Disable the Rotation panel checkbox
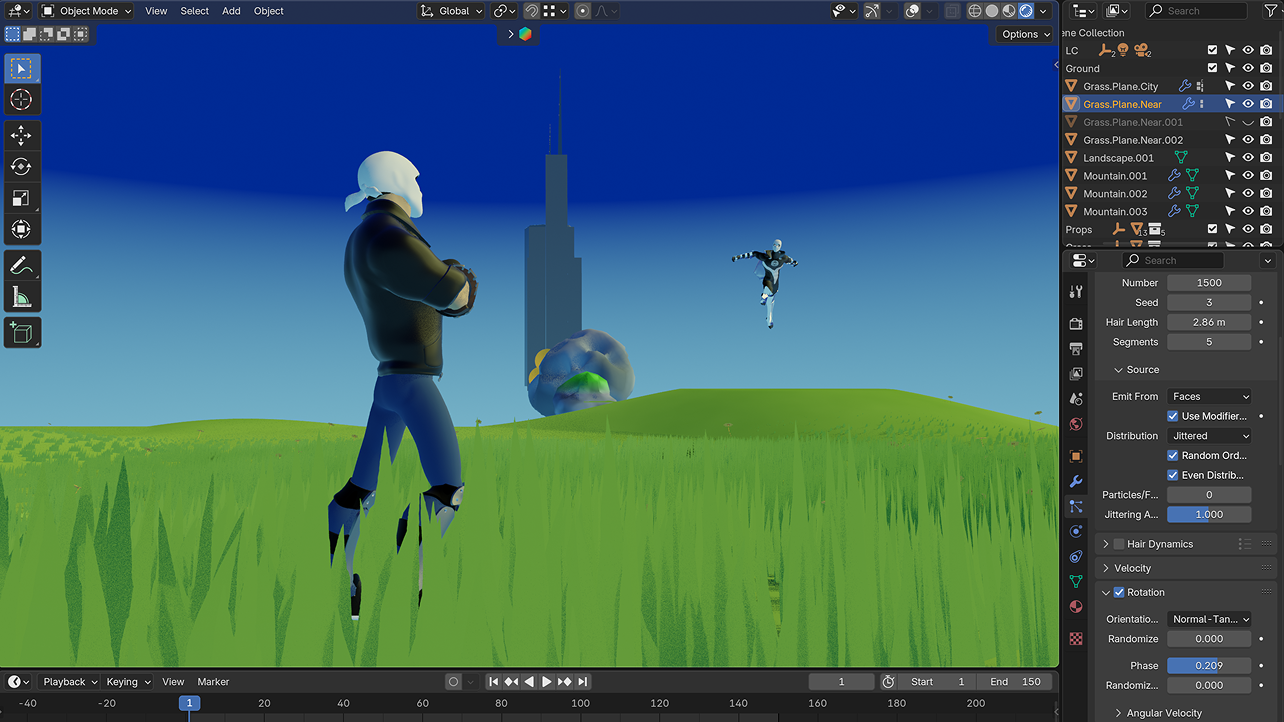The height and width of the screenshot is (722, 1284). pyautogui.click(x=1119, y=592)
